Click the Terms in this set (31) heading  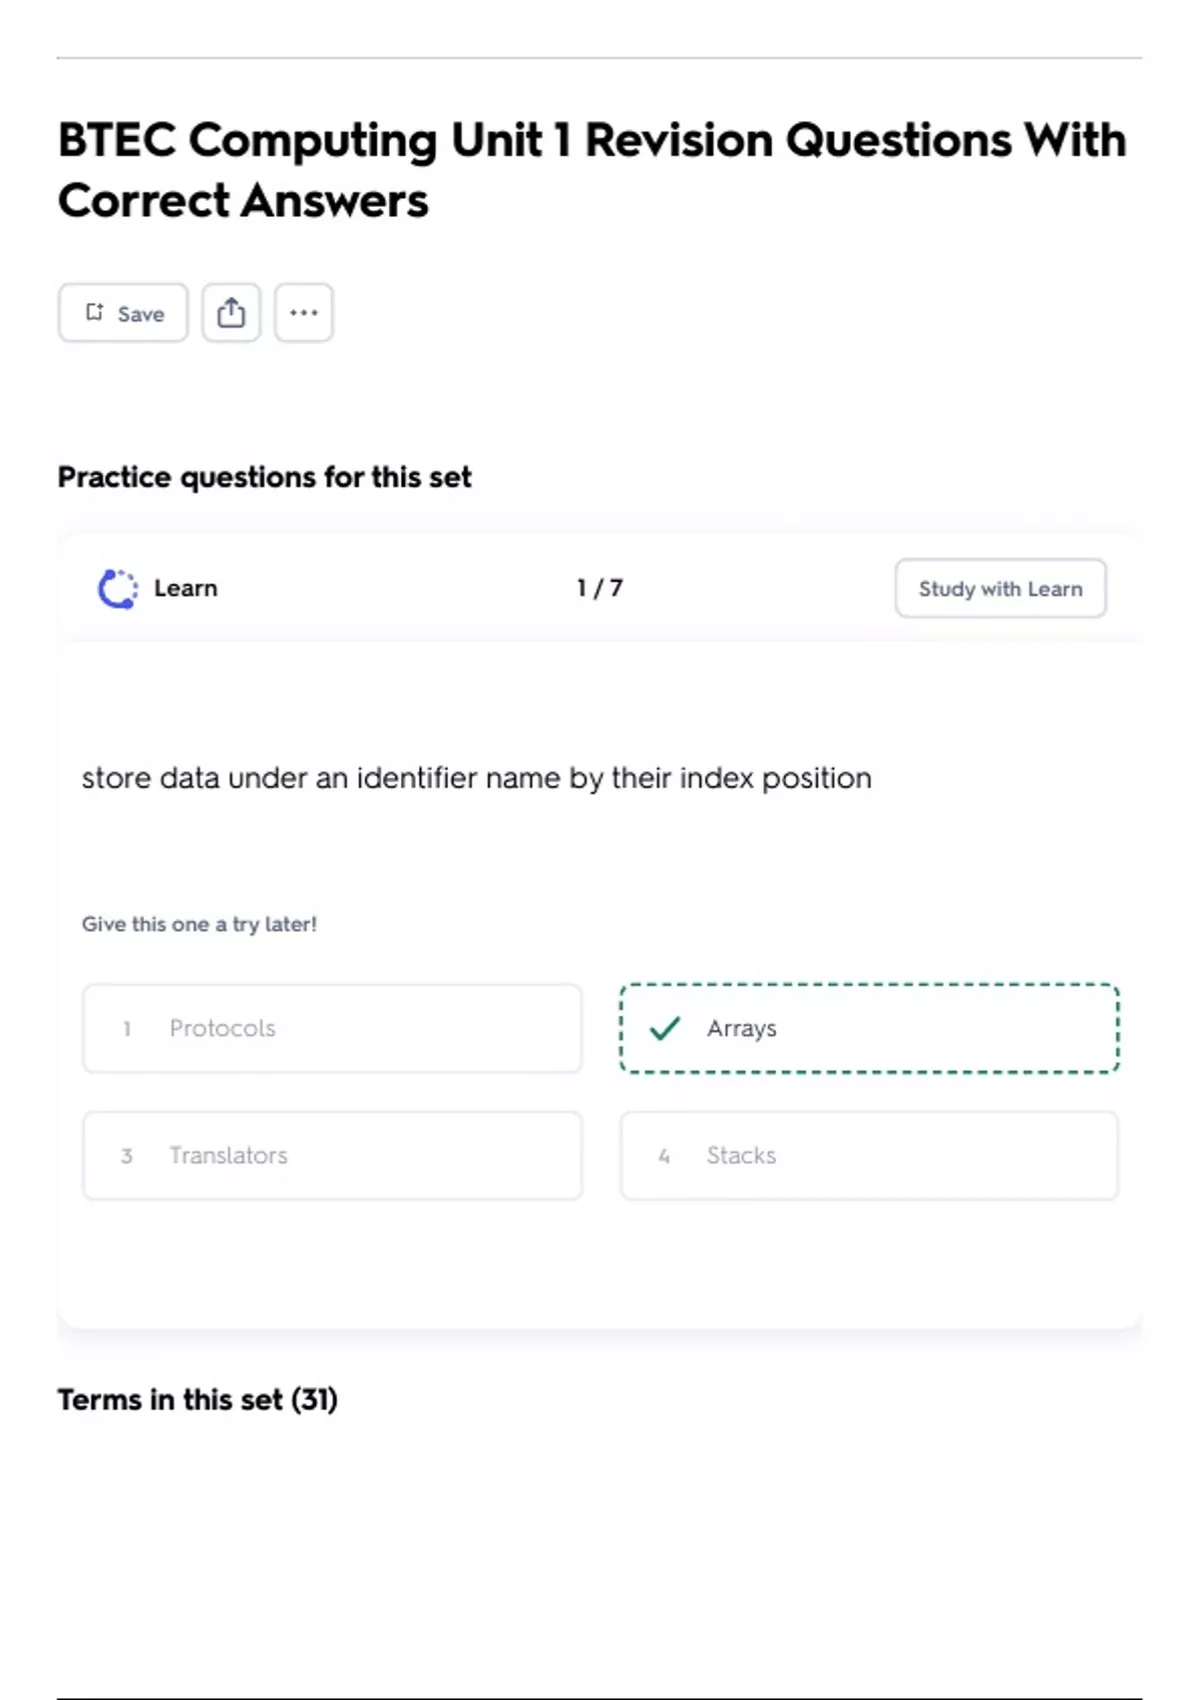(x=197, y=1399)
